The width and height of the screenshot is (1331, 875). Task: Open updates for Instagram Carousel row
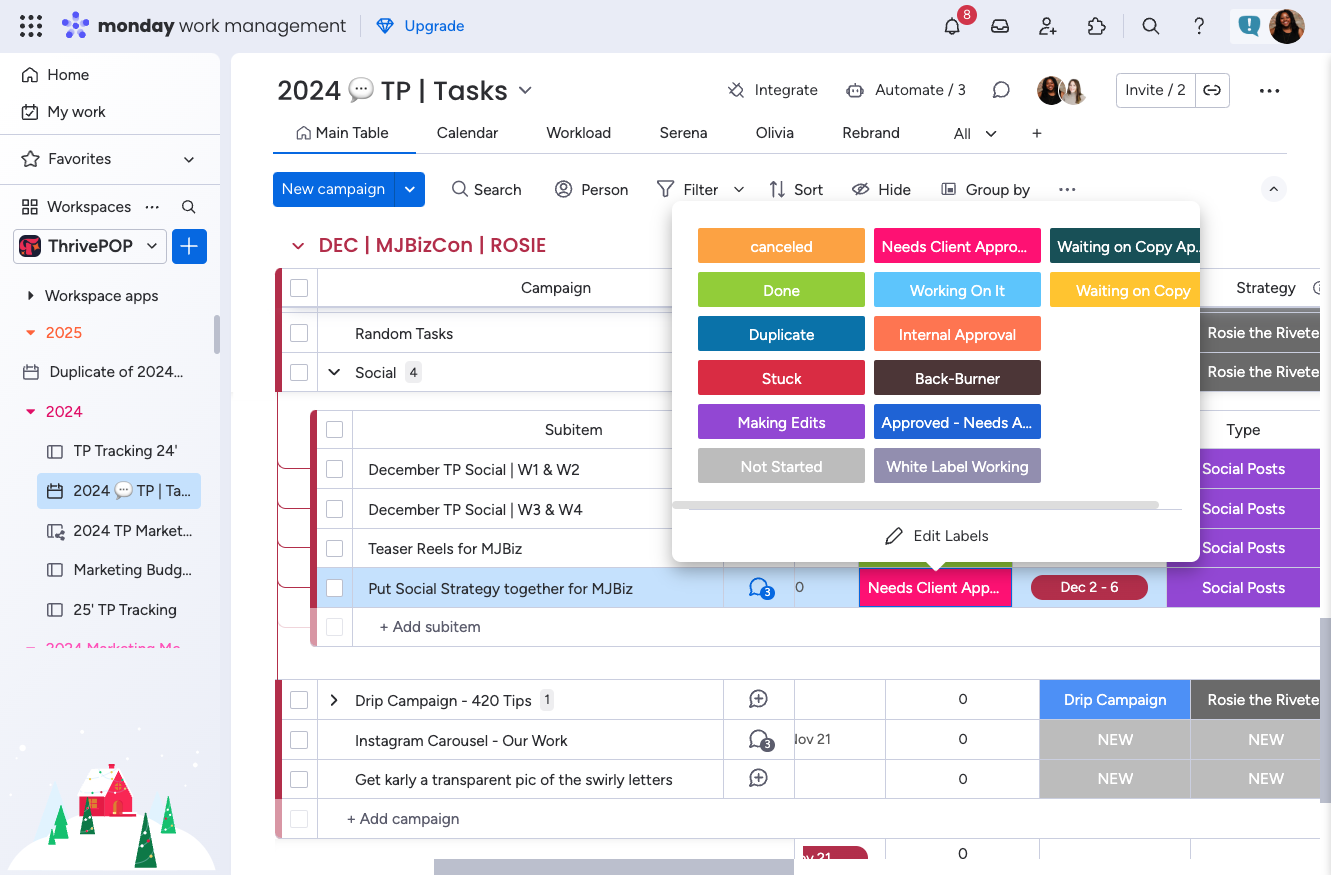click(760, 741)
